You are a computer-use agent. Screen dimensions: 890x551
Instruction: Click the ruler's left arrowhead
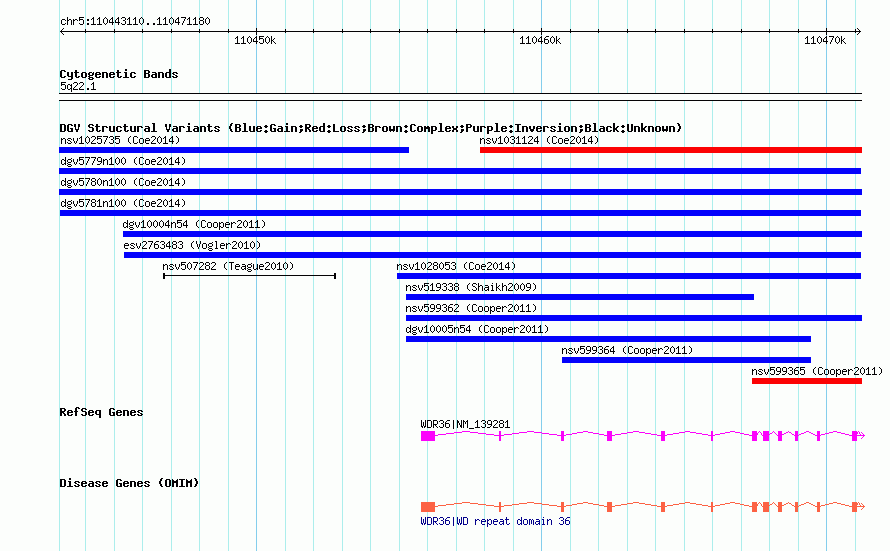(62, 31)
